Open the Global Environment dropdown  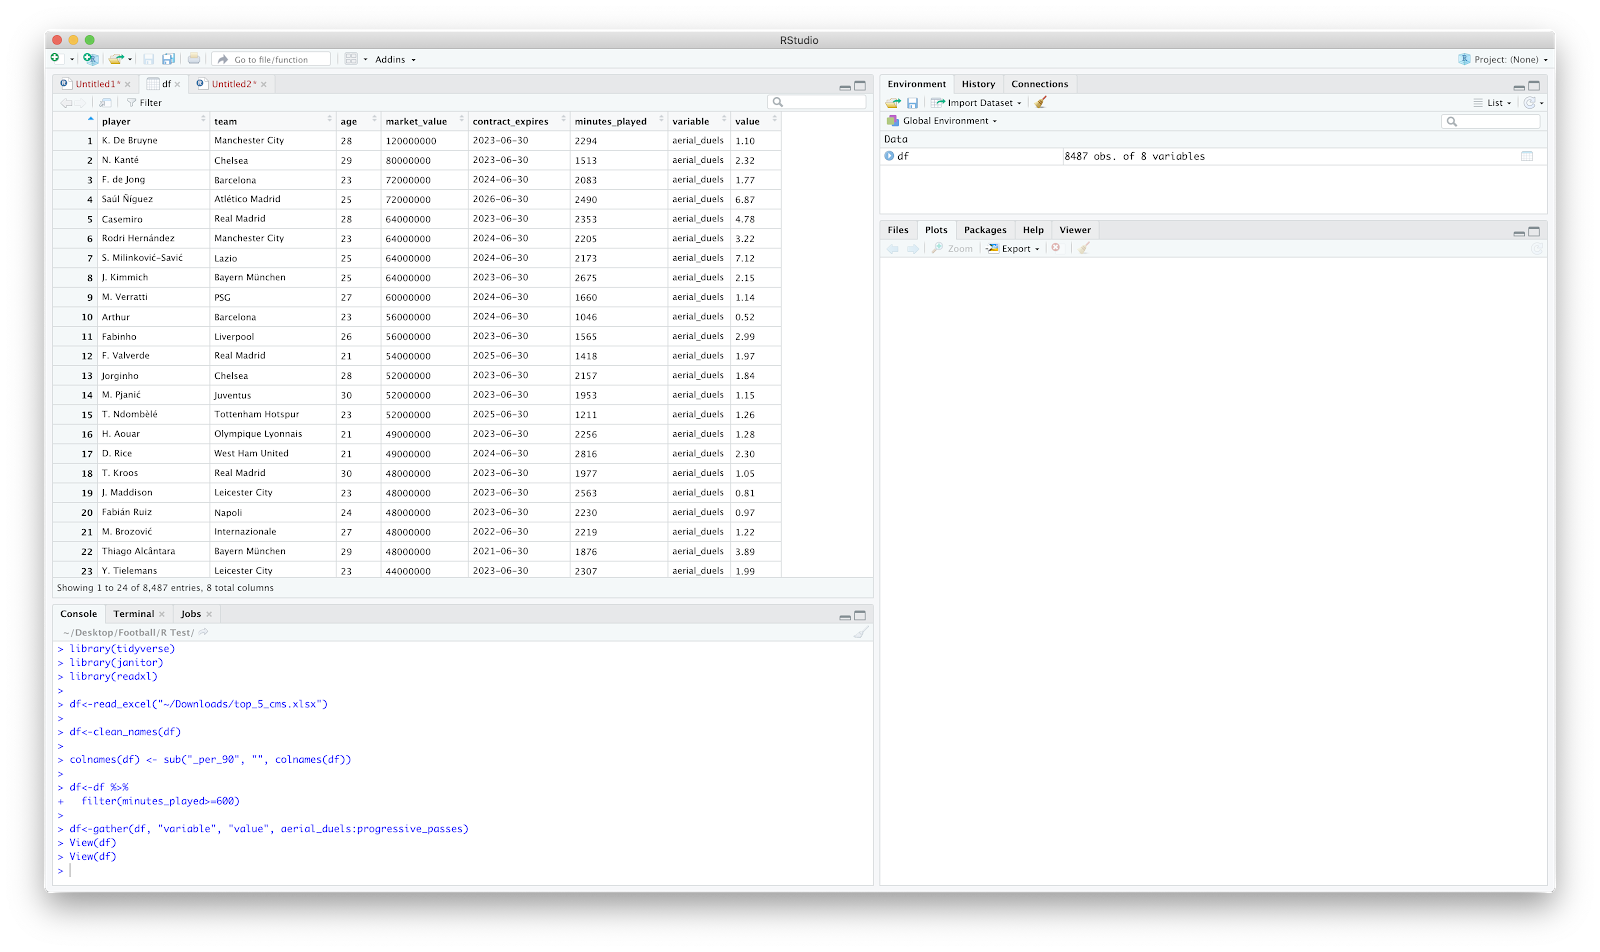[942, 121]
